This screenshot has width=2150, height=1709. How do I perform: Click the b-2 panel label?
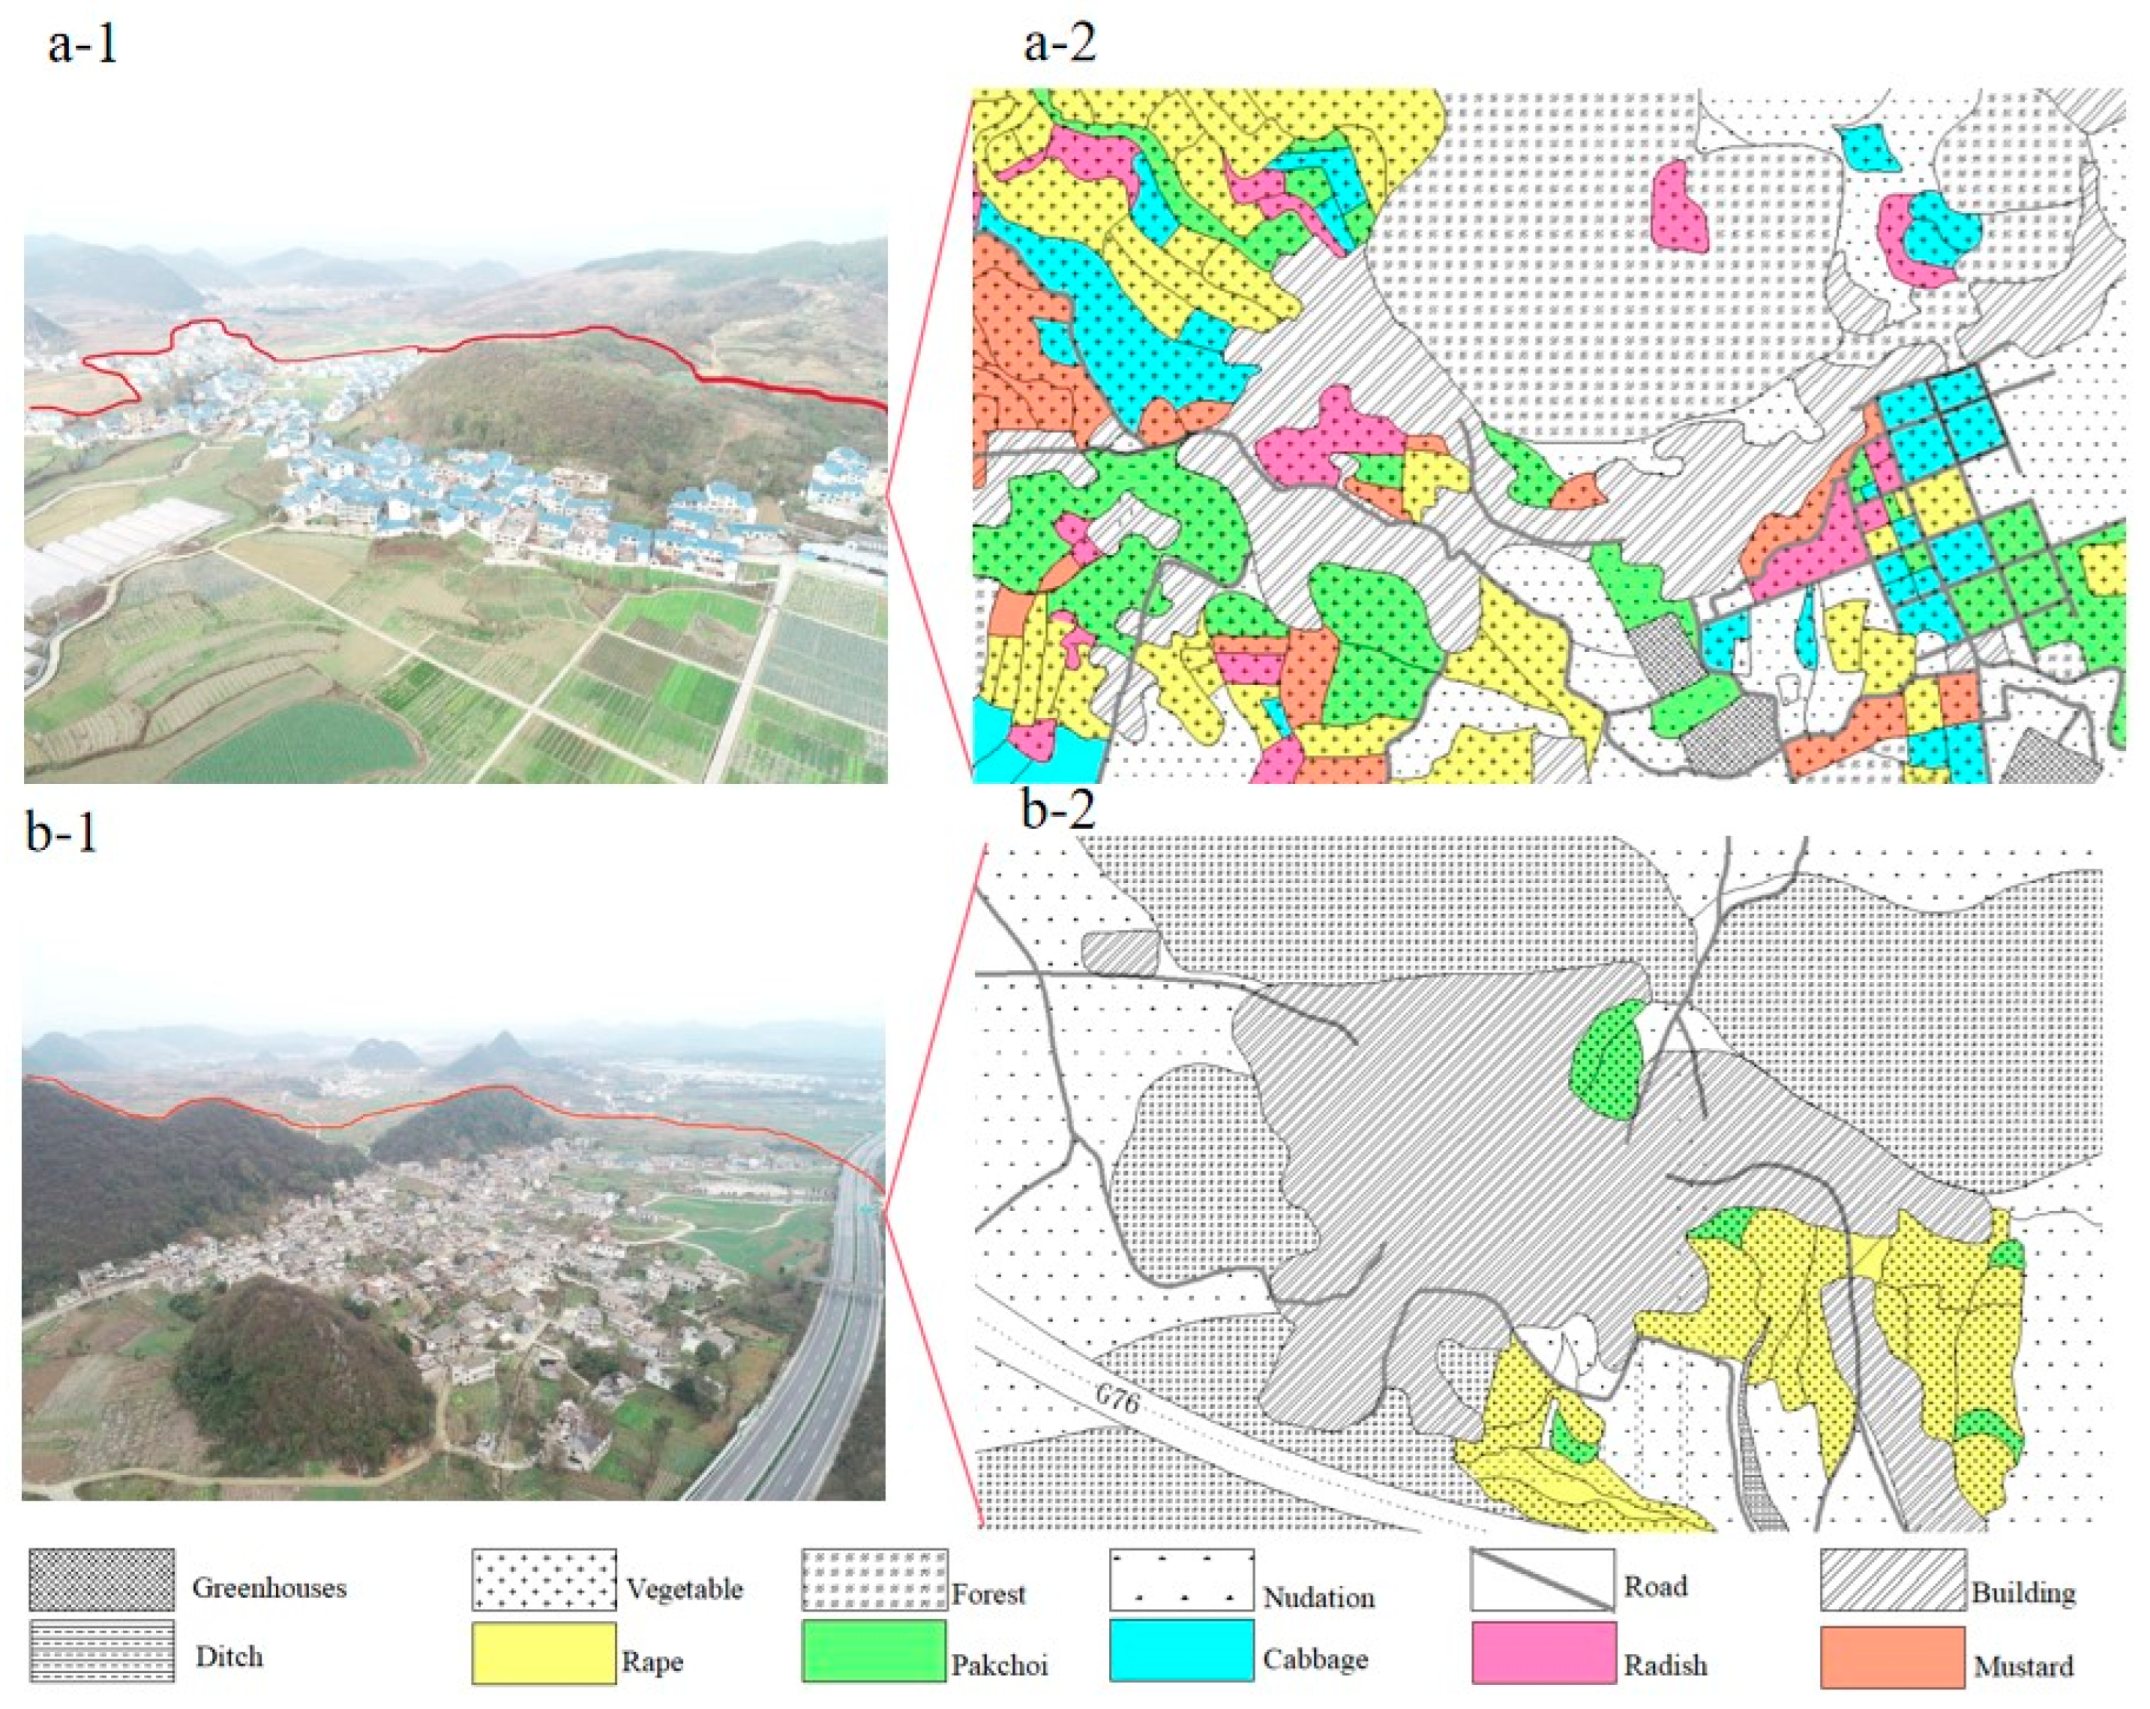point(1057,808)
